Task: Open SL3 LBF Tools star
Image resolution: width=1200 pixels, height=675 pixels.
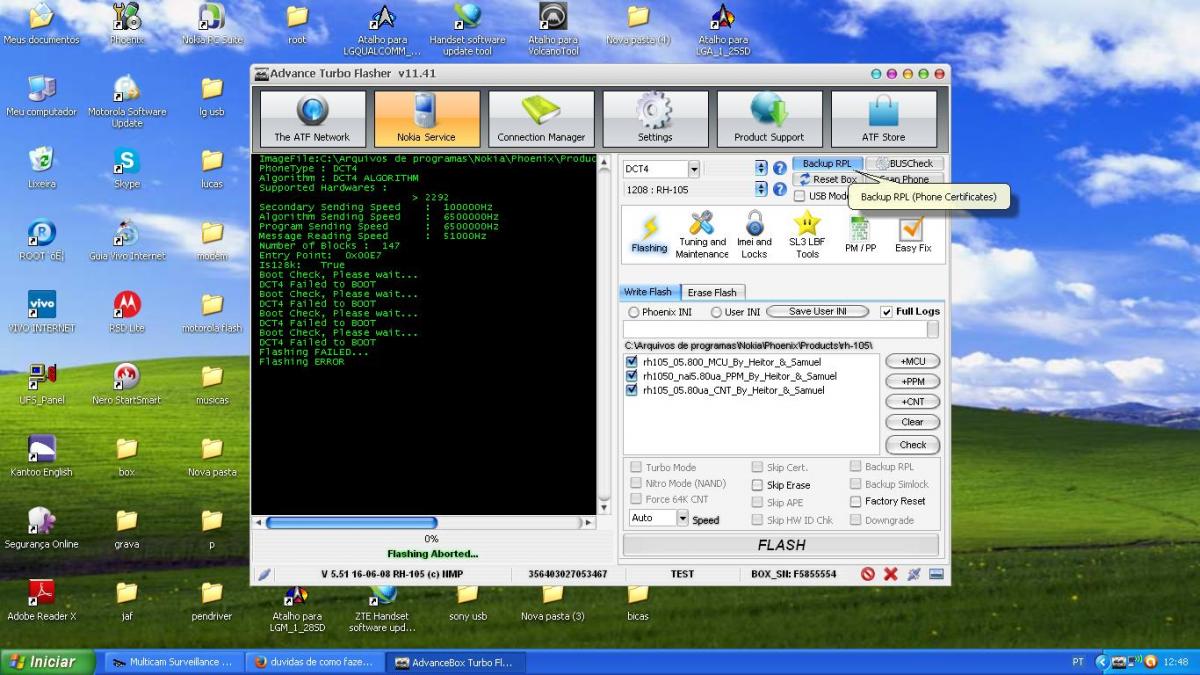Action: pyautogui.click(x=806, y=235)
